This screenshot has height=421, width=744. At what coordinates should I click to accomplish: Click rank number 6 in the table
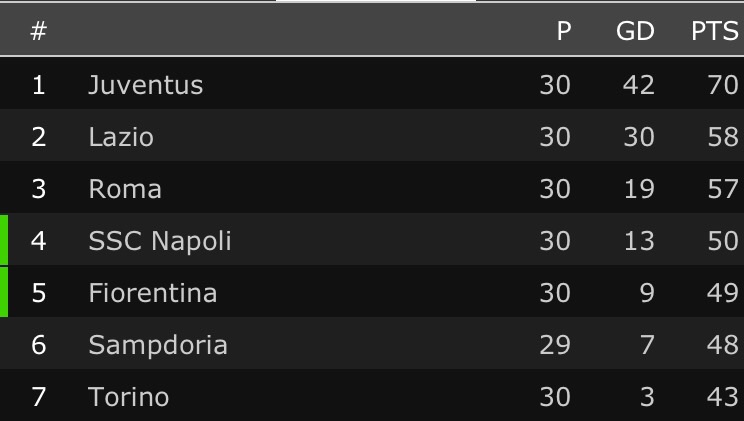pyautogui.click(x=39, y=345)
